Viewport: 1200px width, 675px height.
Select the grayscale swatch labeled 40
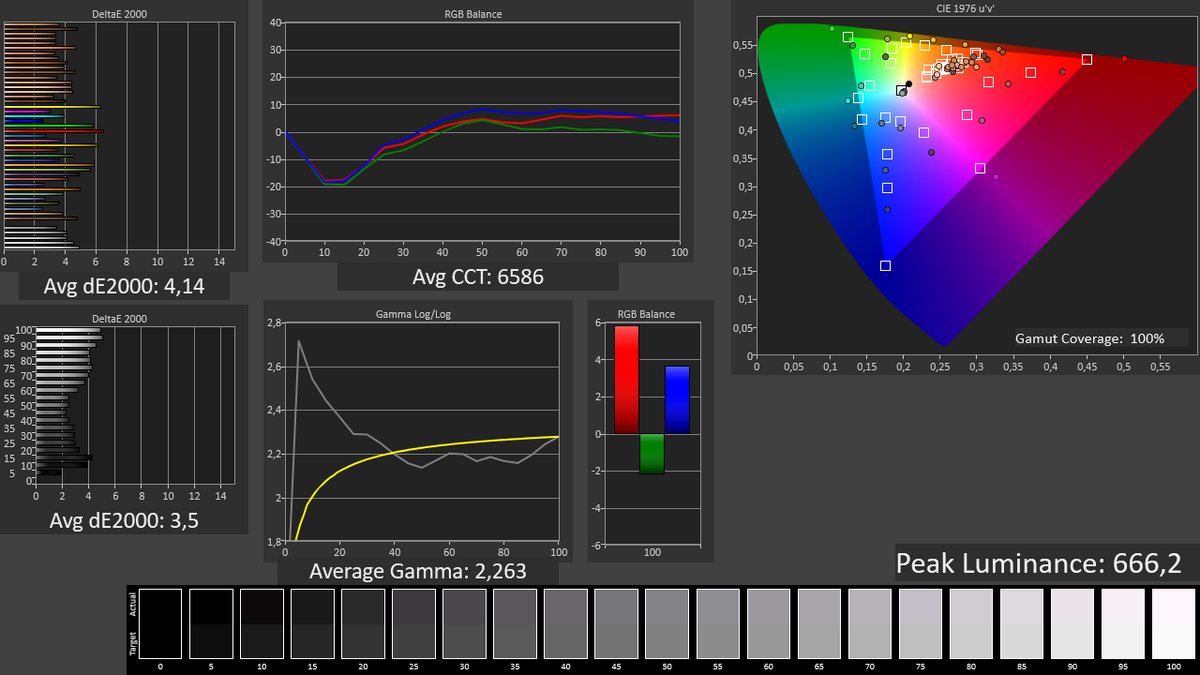tap(565, 623)
